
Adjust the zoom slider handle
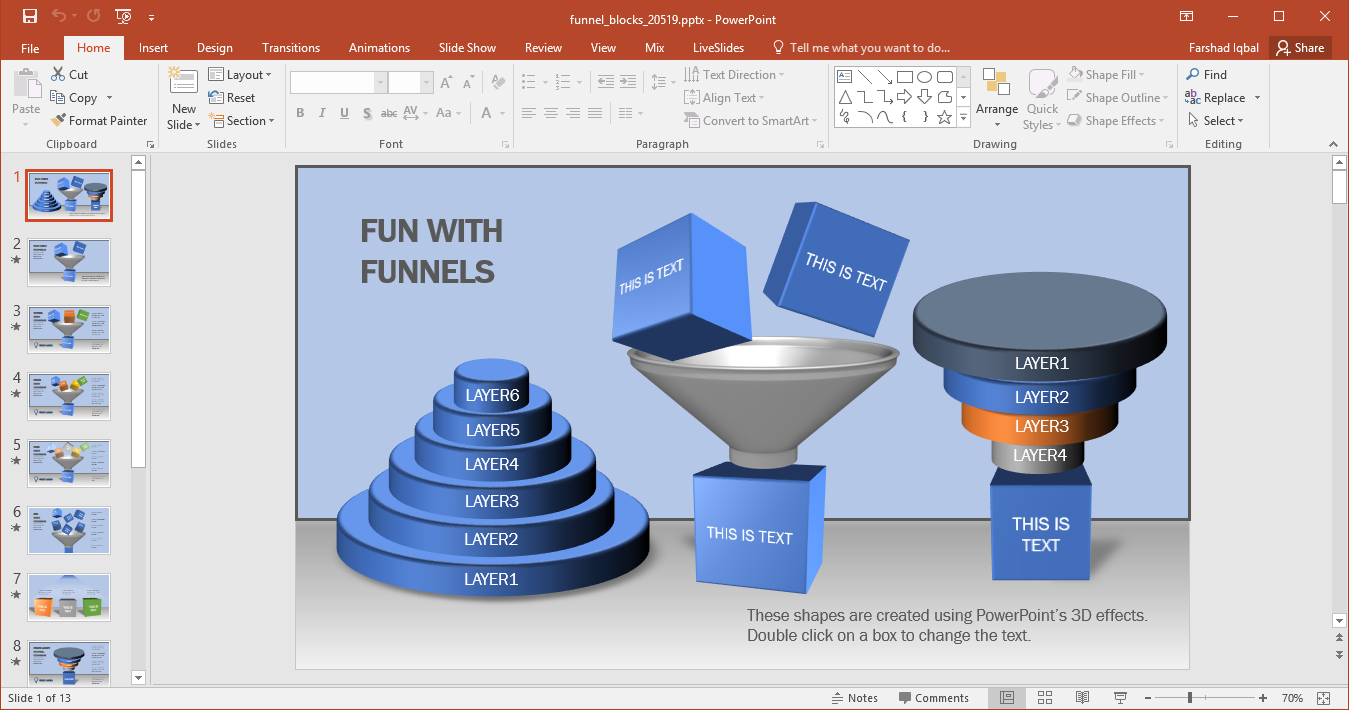pos(1189,698)
